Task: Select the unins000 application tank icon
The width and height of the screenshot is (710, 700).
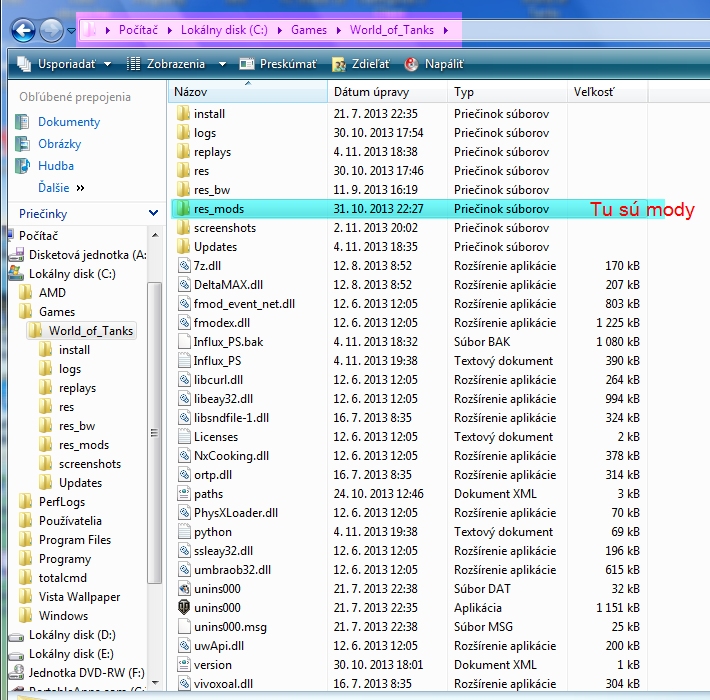Action: (x=184, y=608)
